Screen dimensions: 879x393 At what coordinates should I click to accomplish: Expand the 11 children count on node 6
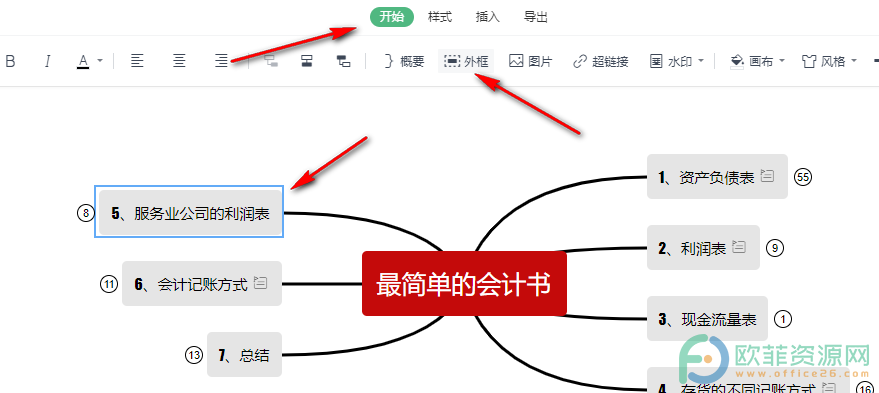tap(109, 284)
